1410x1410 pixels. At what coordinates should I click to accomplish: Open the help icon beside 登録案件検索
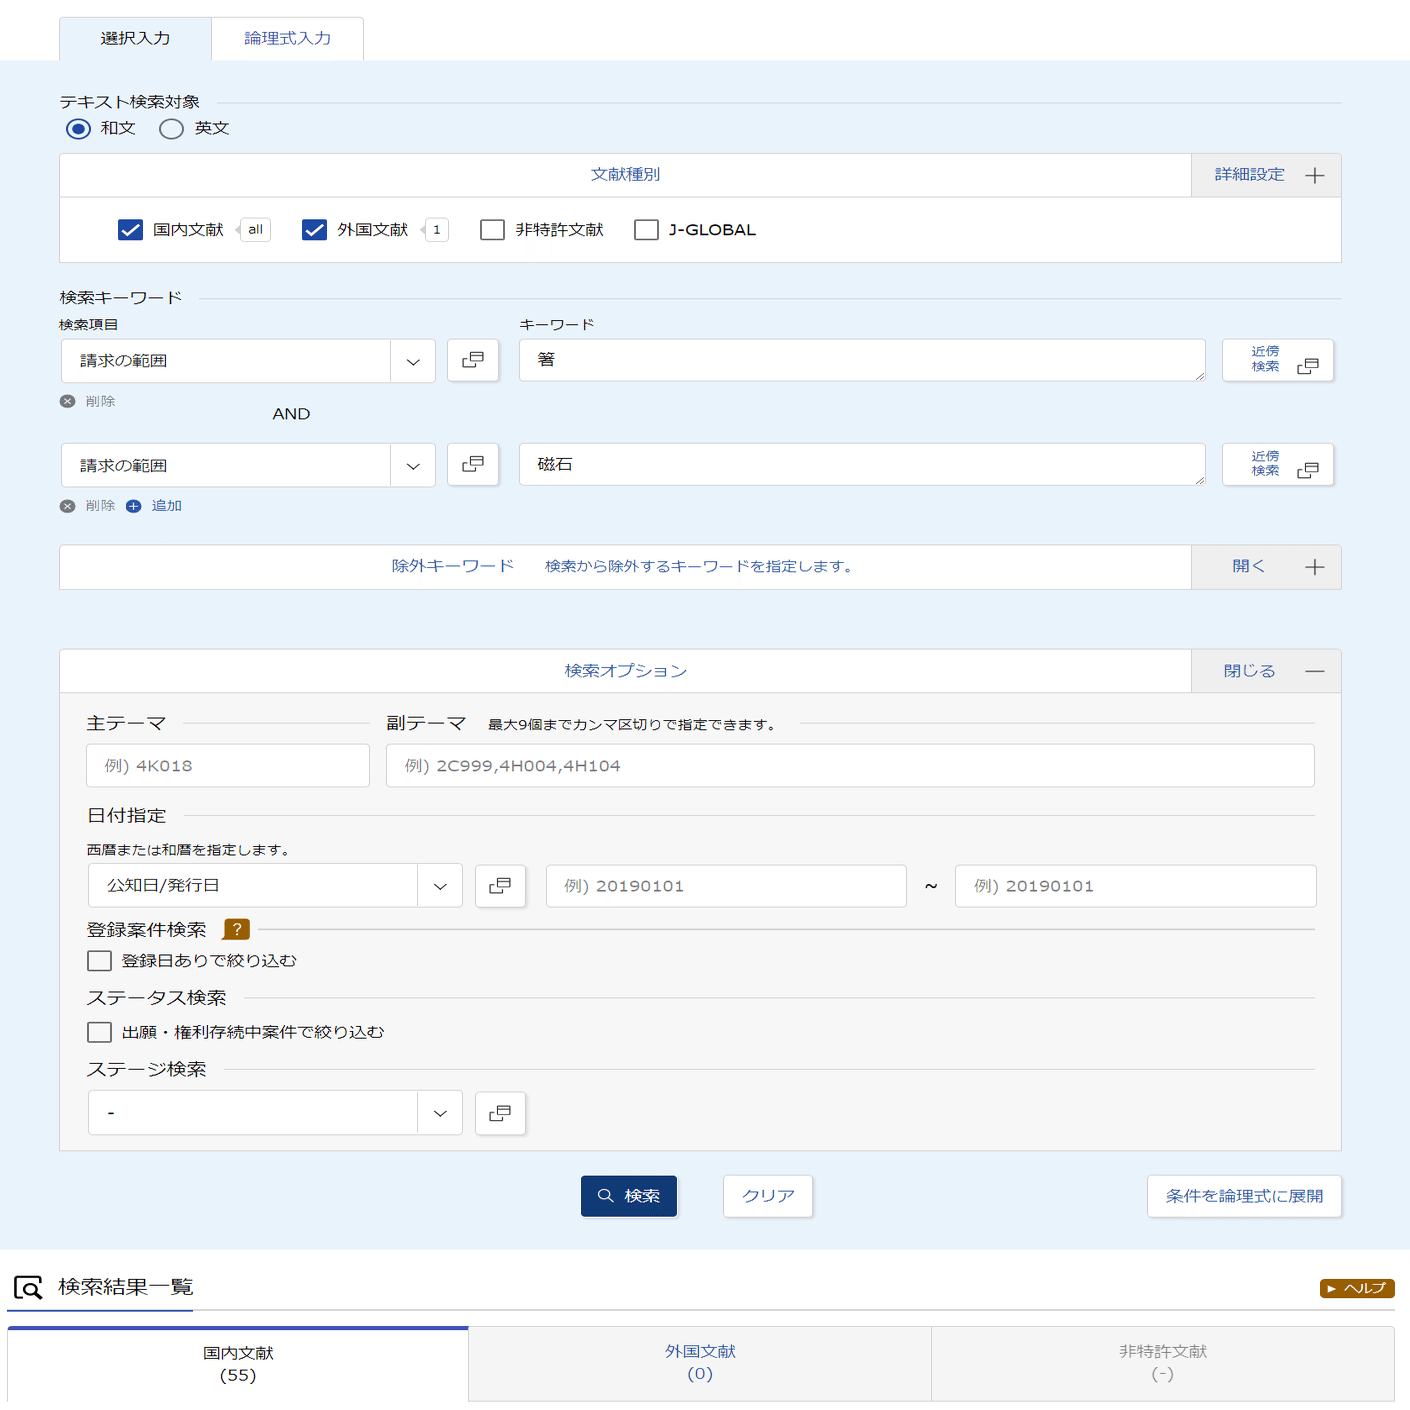(x=235, y=929)
